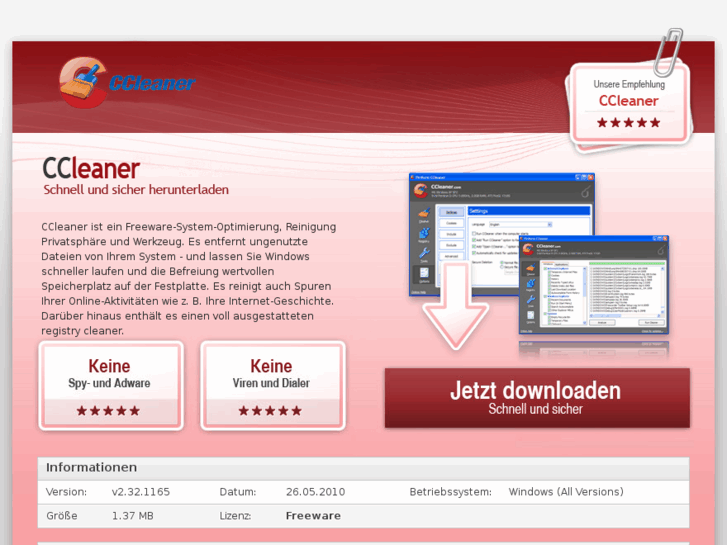Click the Keine Viren und Dialer badge

click(273, 386)
